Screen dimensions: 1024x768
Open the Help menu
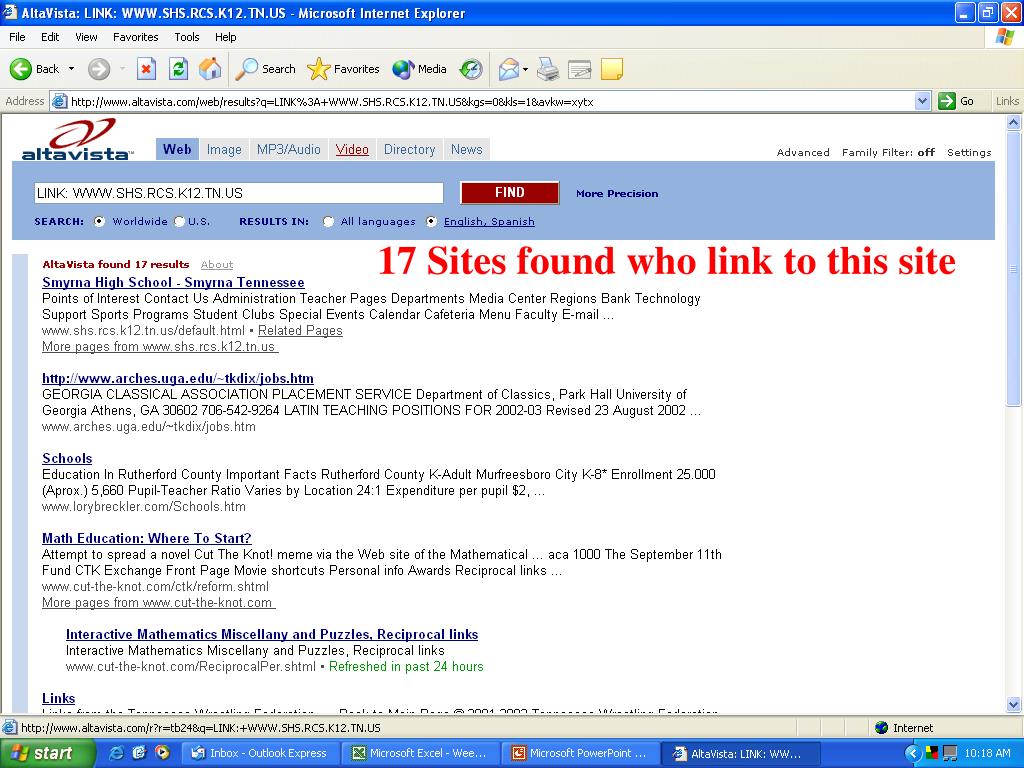(x=225, y=37)
